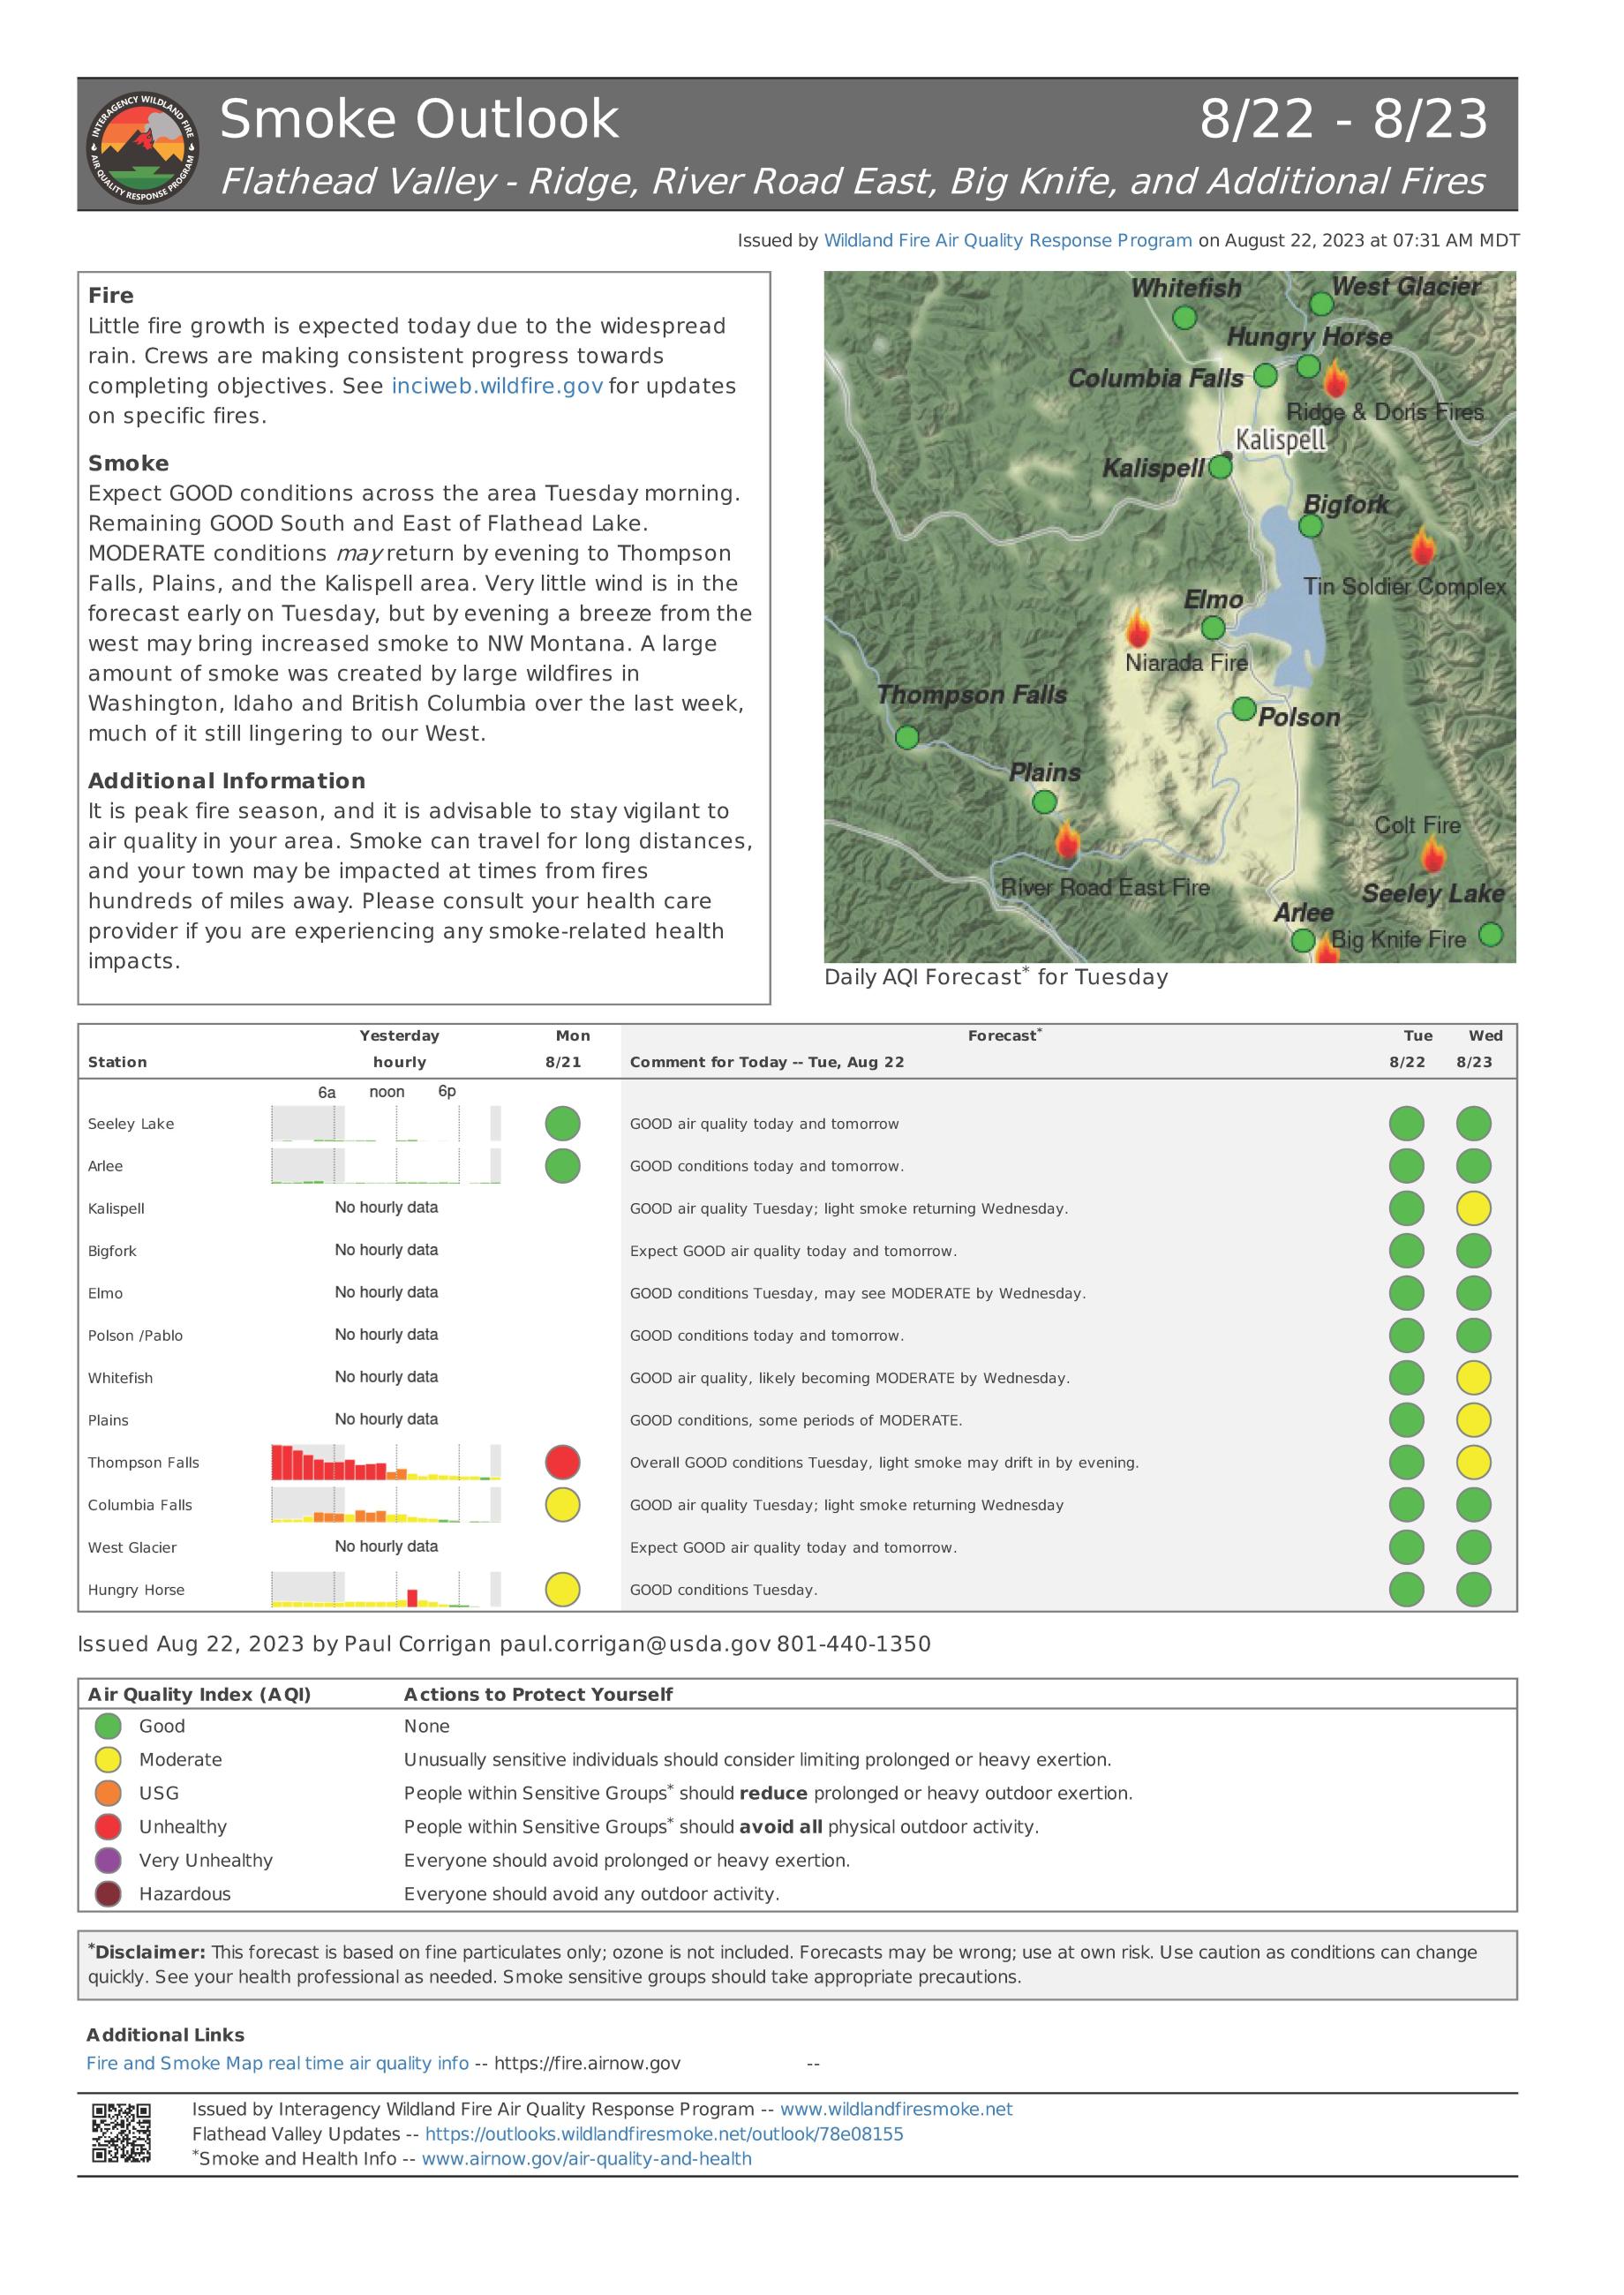This screenshot has height=2295, width=1624.
Task: Click the Interagency Wildland Fire program logo
Action: [143, 147]
